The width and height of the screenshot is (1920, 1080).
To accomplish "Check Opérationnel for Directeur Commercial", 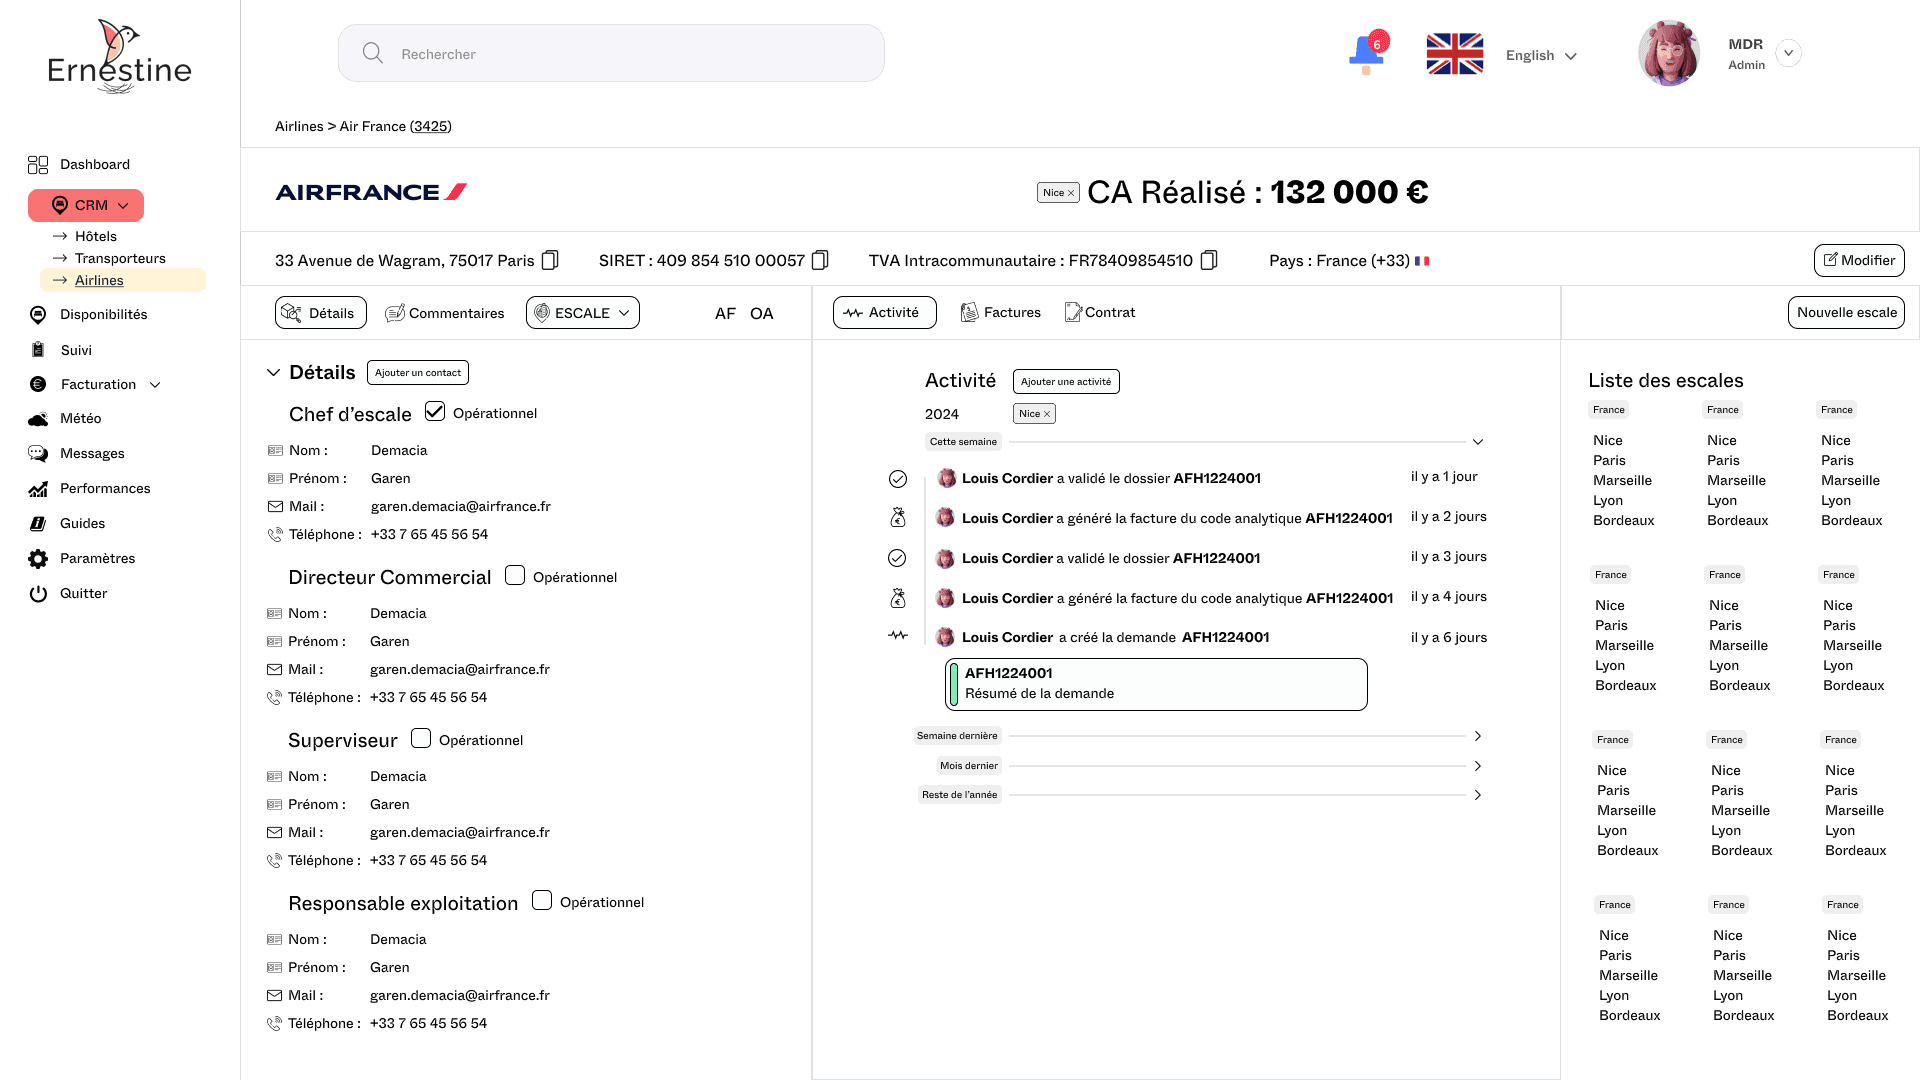I will pos(515,575).
